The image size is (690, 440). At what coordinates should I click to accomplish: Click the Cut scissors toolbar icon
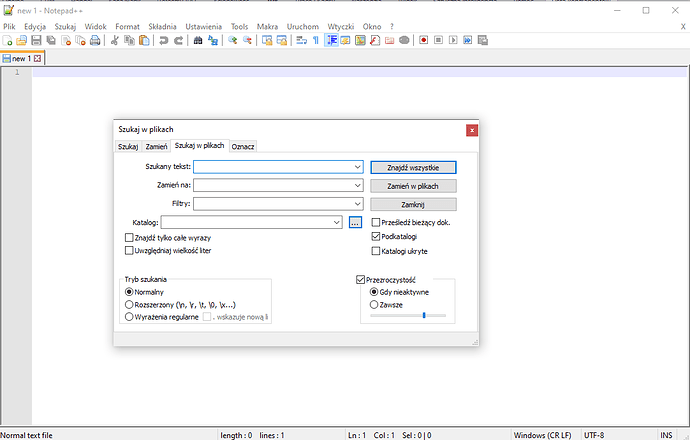point(115,41)
